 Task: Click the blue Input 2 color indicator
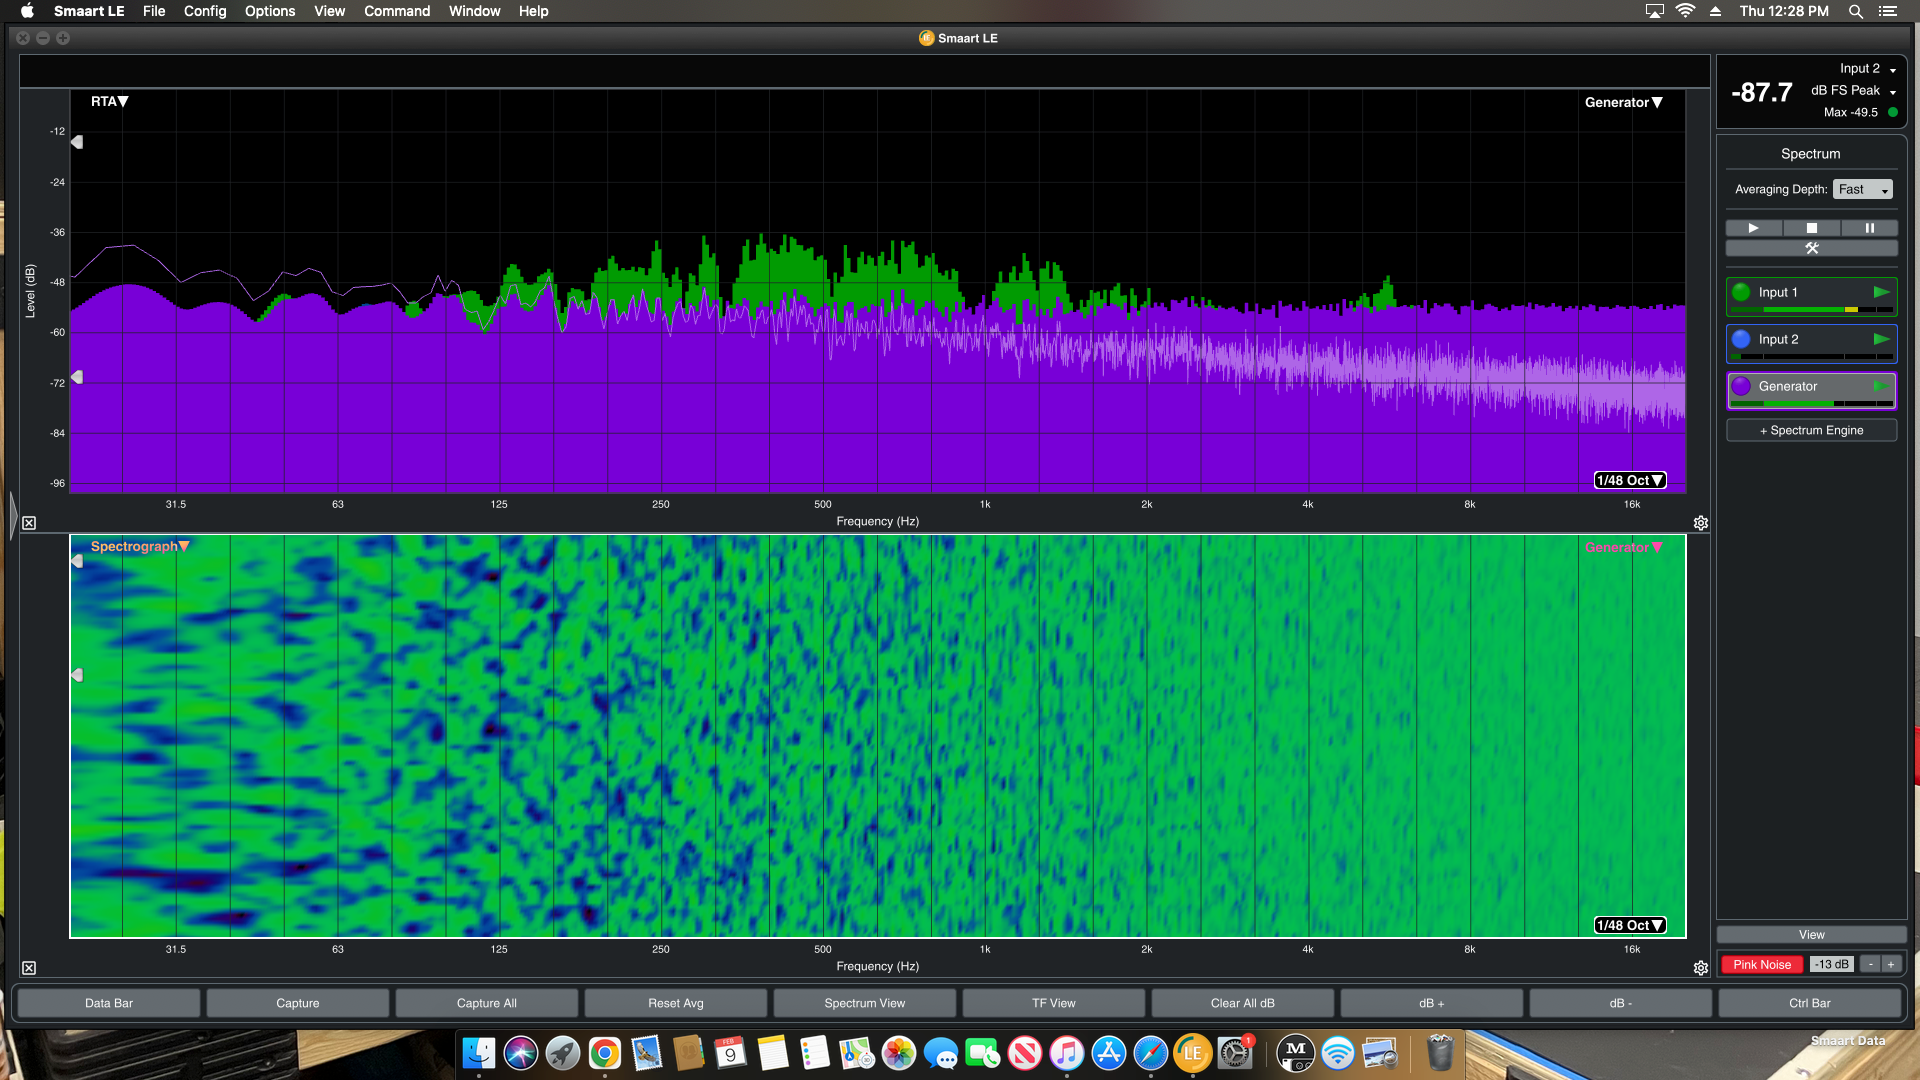[1741, 339]
